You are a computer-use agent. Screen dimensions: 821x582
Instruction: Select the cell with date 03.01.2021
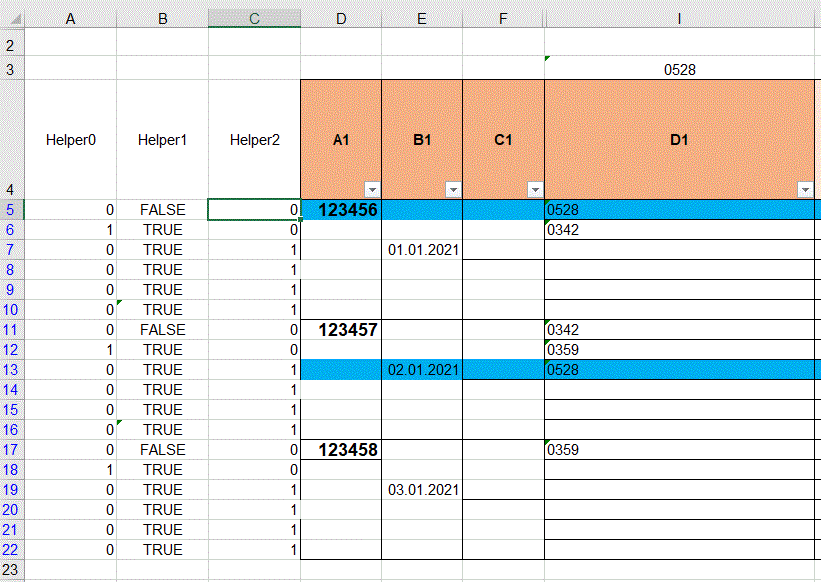[x=421, y=489]
